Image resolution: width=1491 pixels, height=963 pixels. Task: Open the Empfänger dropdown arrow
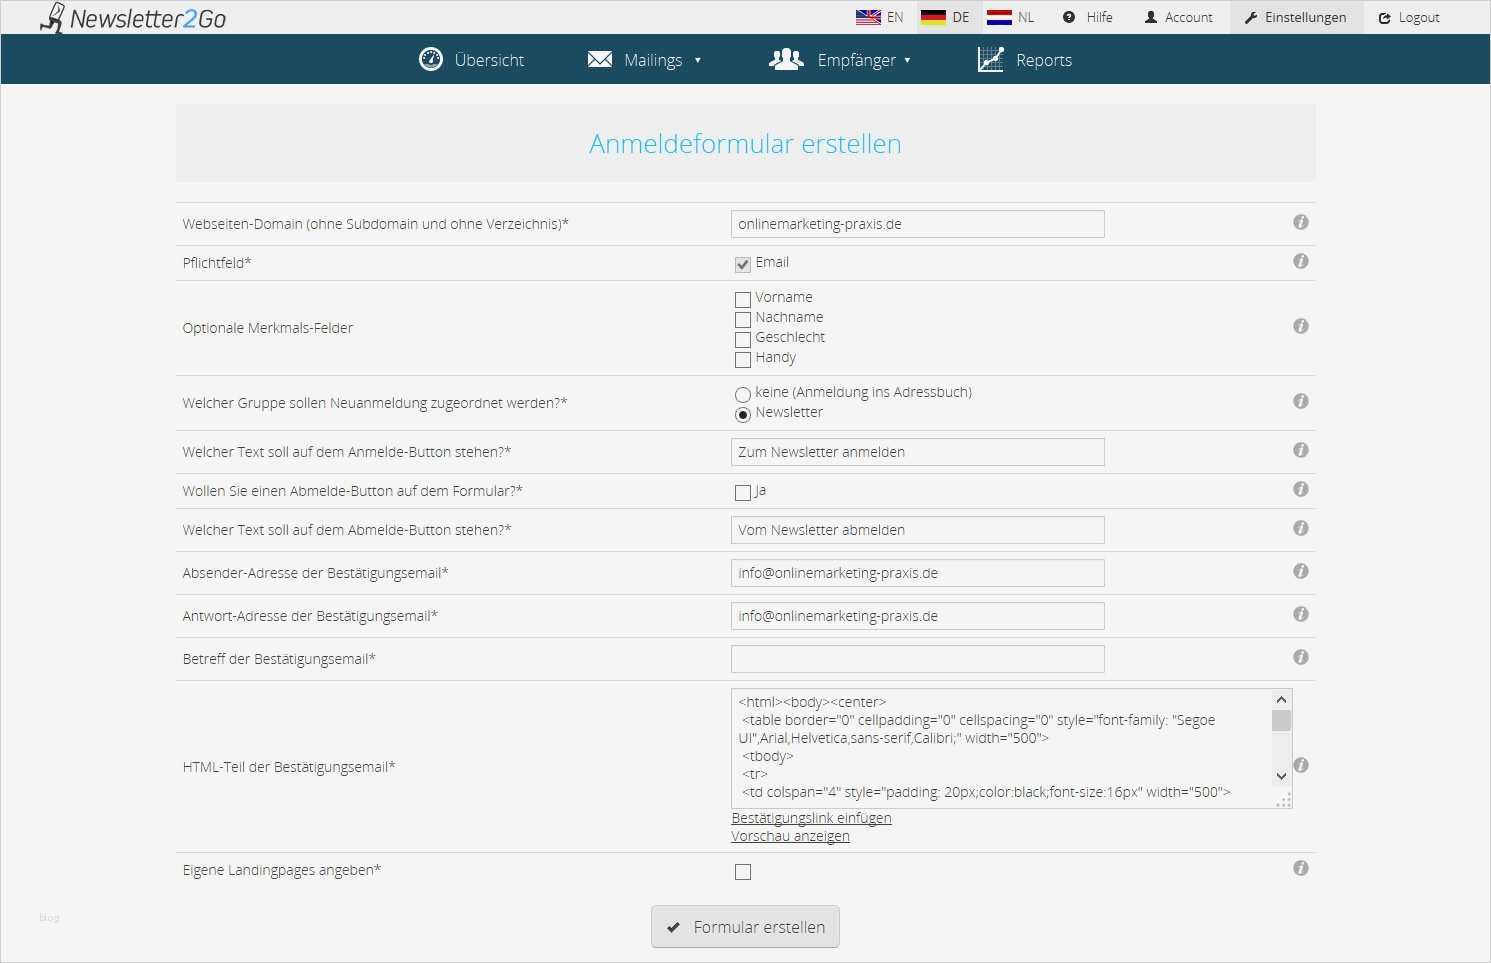[x=909, y=60]
